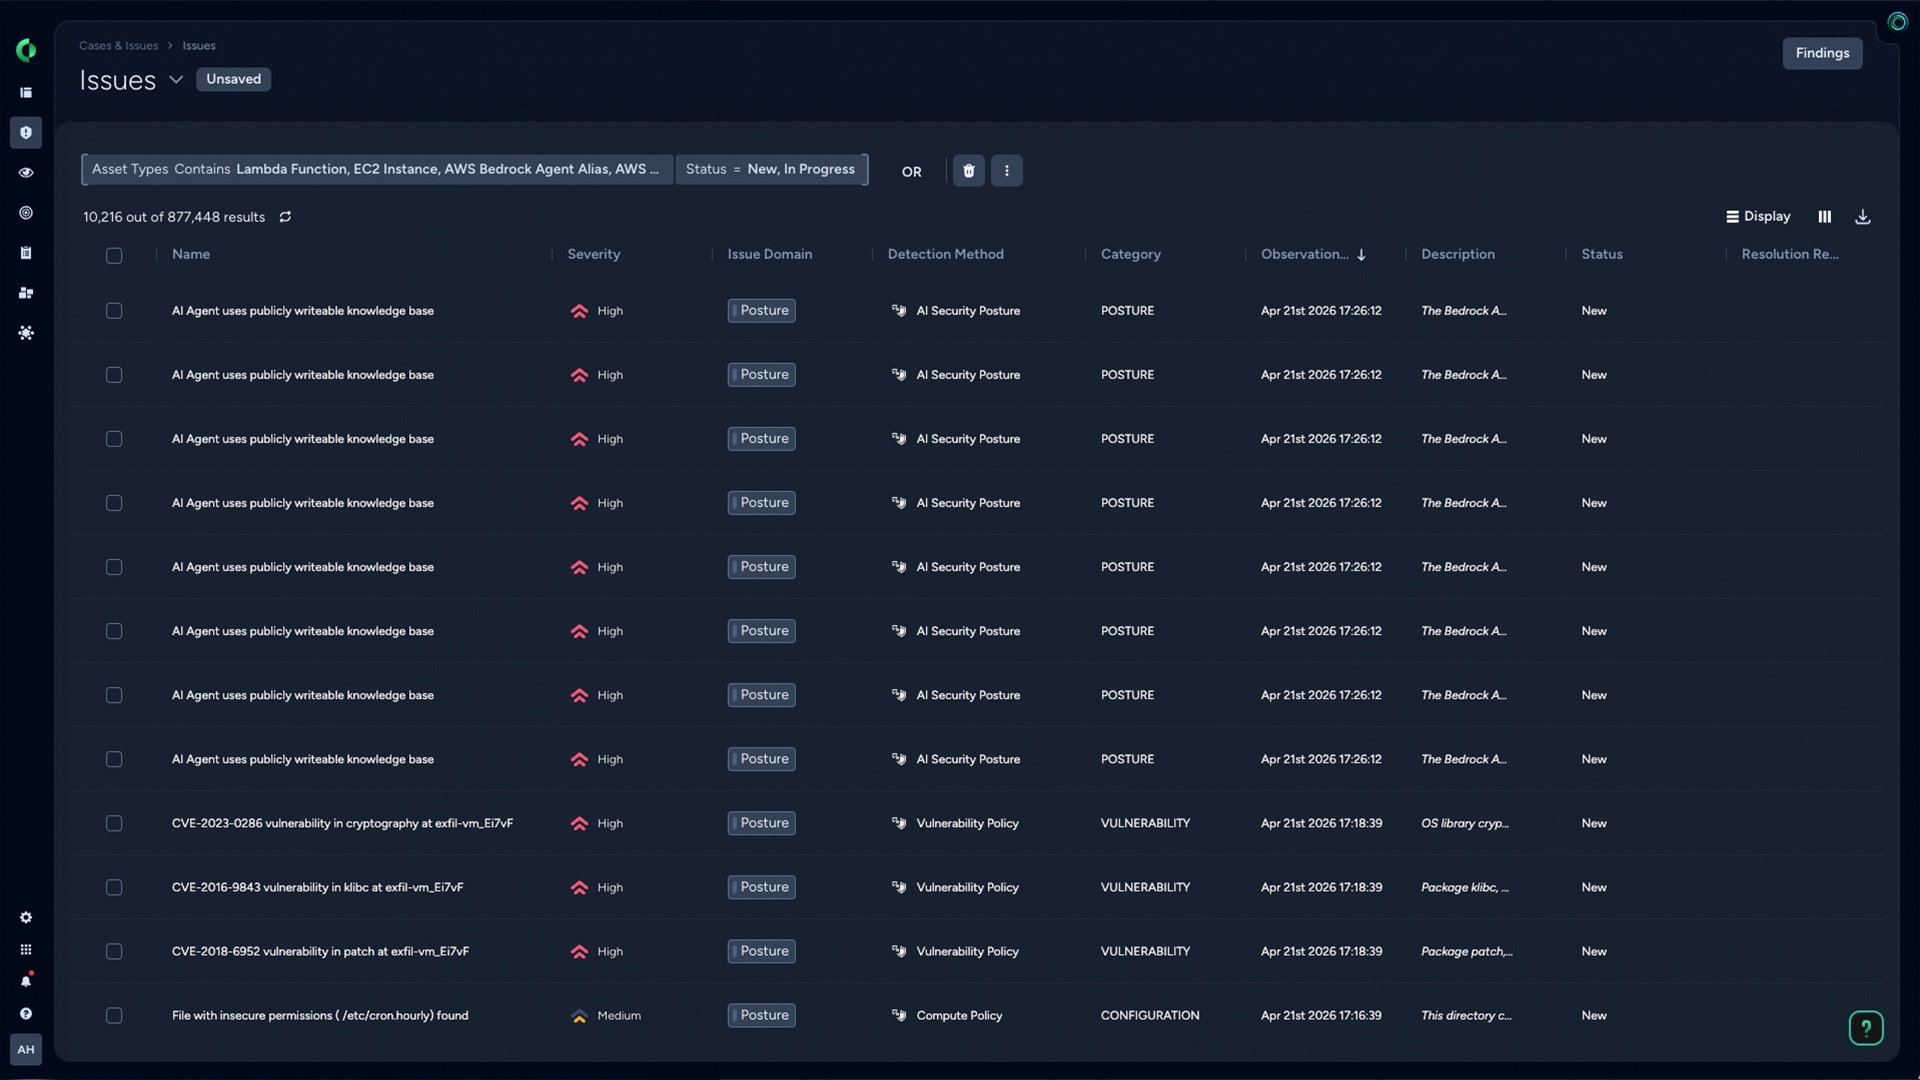Open notifications bell in sidebar
1920x1080 pixels.
(26, 981)
